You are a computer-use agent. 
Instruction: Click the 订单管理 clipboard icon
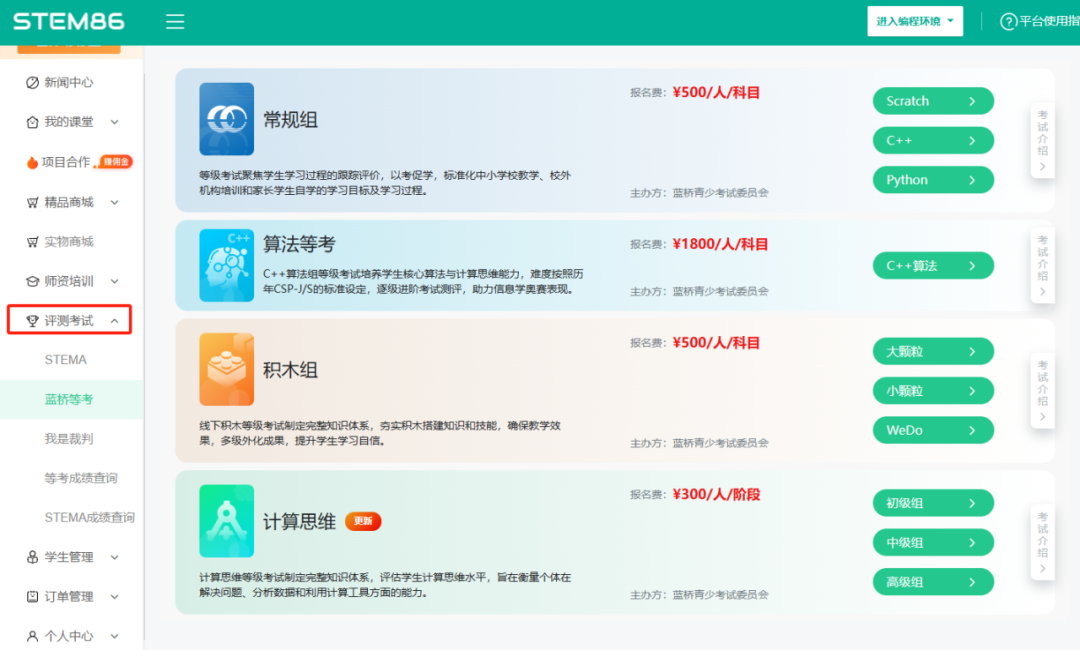[32, 596]
